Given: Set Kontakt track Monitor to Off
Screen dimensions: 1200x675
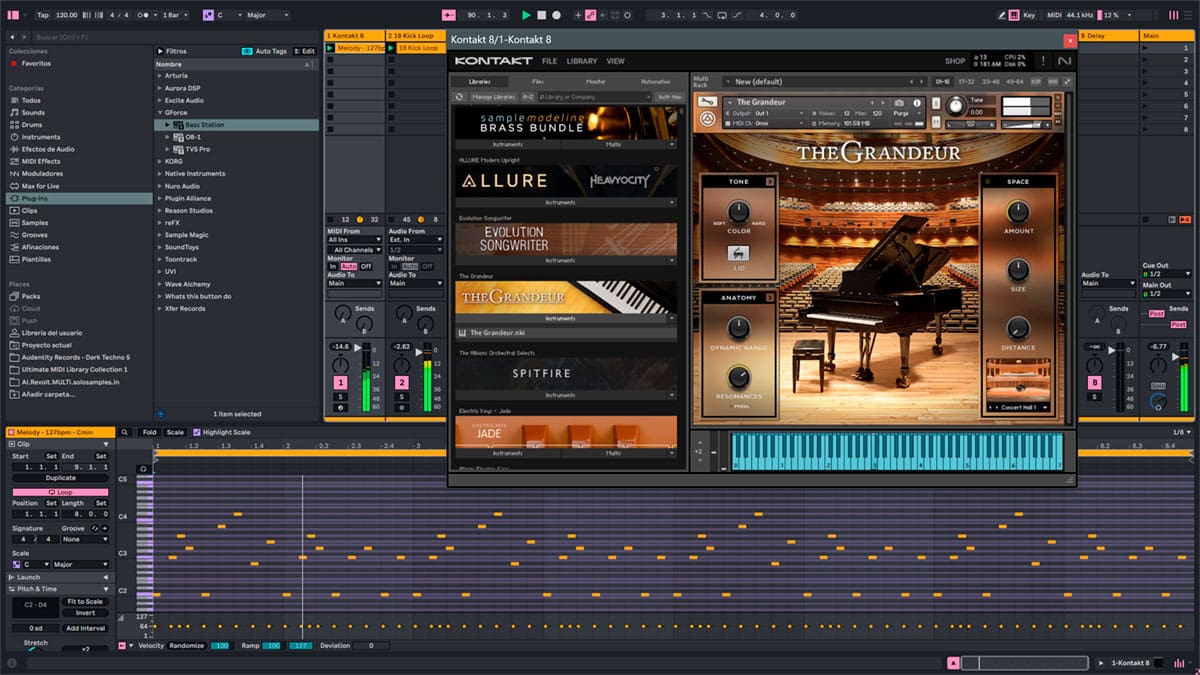Looking at the screenshot, I should point(366,266).
